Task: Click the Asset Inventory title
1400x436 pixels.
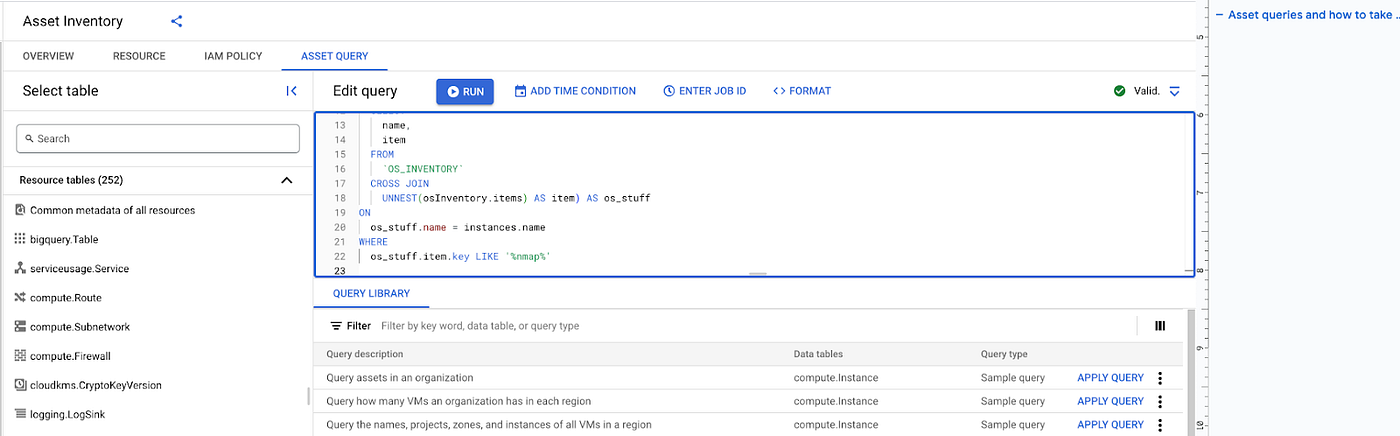Action: pos(73,21)
